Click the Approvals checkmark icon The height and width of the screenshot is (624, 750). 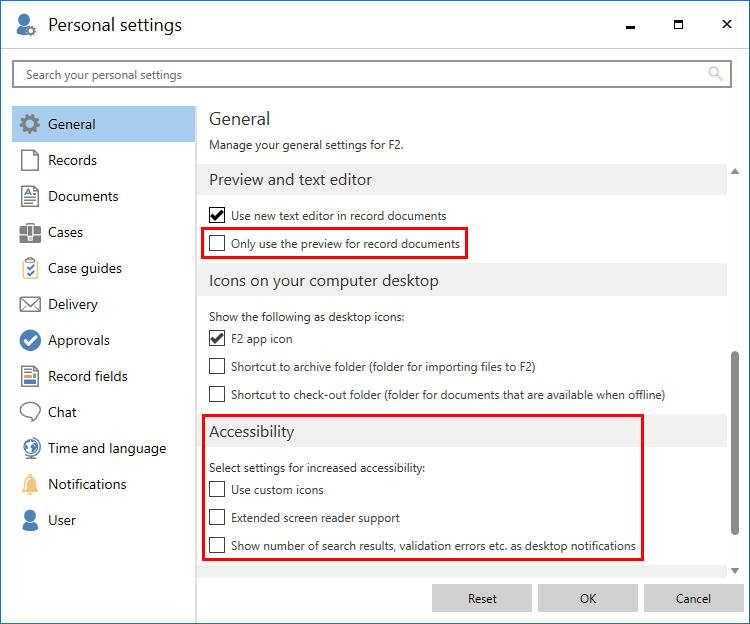click(x=30, y=340)
